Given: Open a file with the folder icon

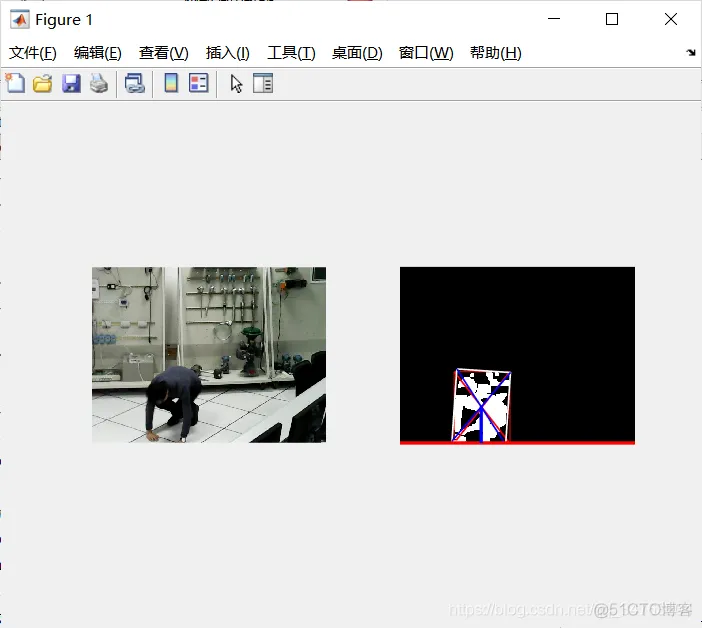Looking at the screenshot, I should click(x=43, y=84).
